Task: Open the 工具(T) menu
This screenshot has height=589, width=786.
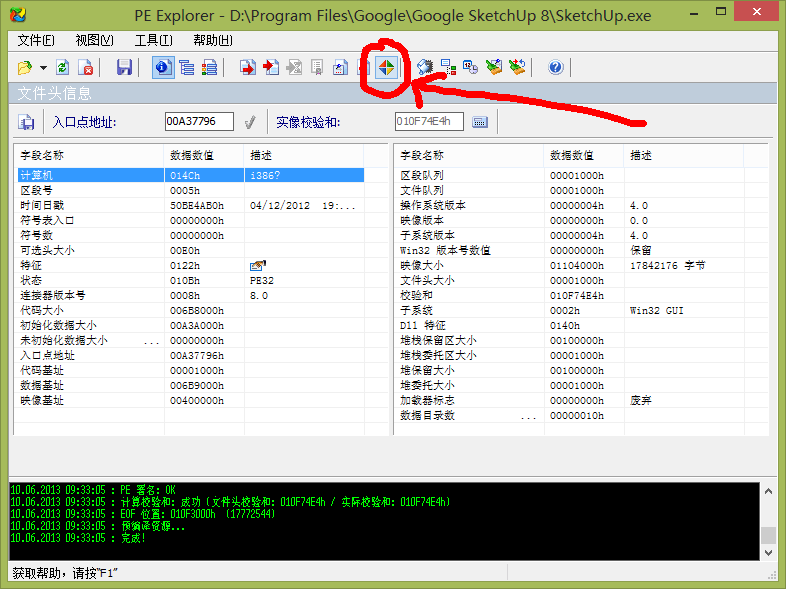Action: pos(153,40)
